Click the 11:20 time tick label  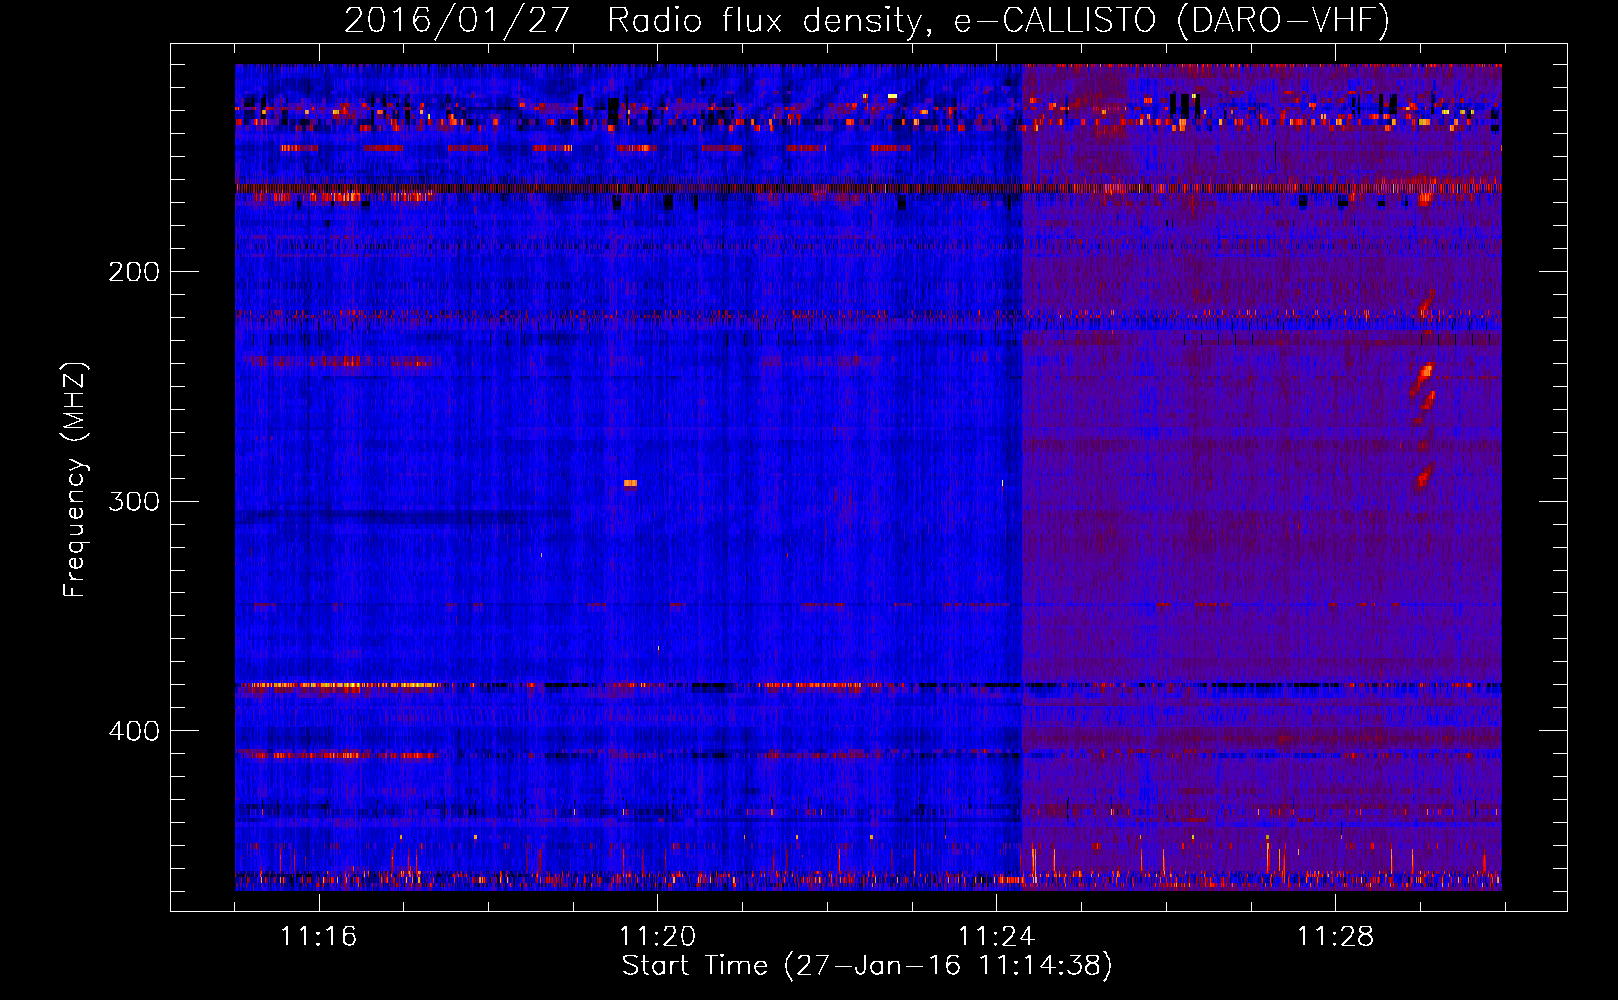pyautogui.click(x=657, y=937)
